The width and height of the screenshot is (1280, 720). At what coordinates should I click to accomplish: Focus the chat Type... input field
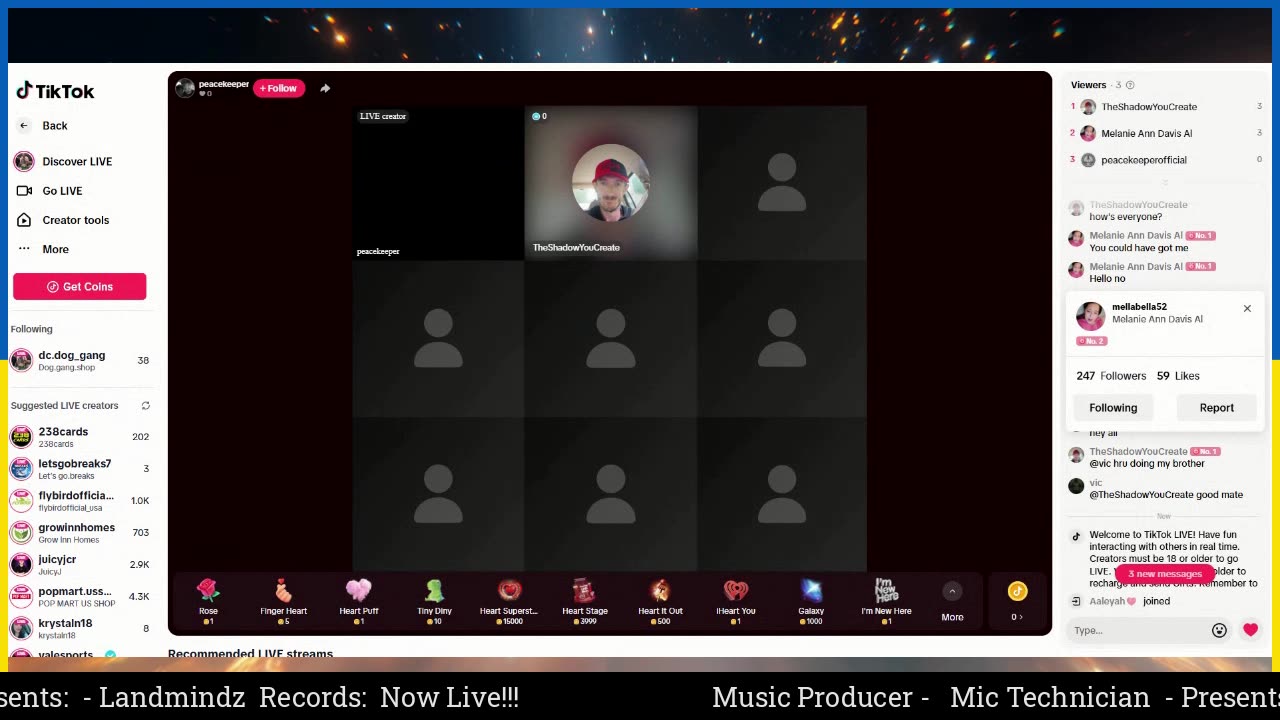coord(1135,631)
